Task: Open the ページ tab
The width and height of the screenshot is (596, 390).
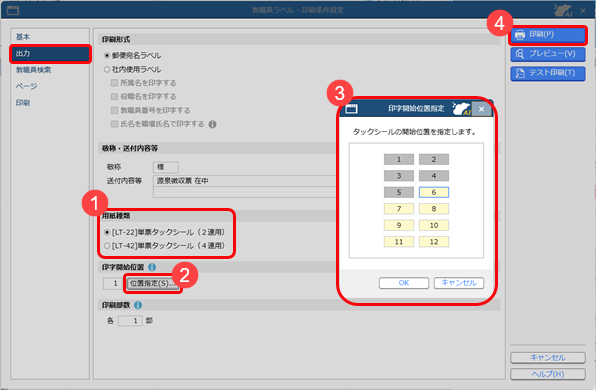Action: (x=50, y=86)
